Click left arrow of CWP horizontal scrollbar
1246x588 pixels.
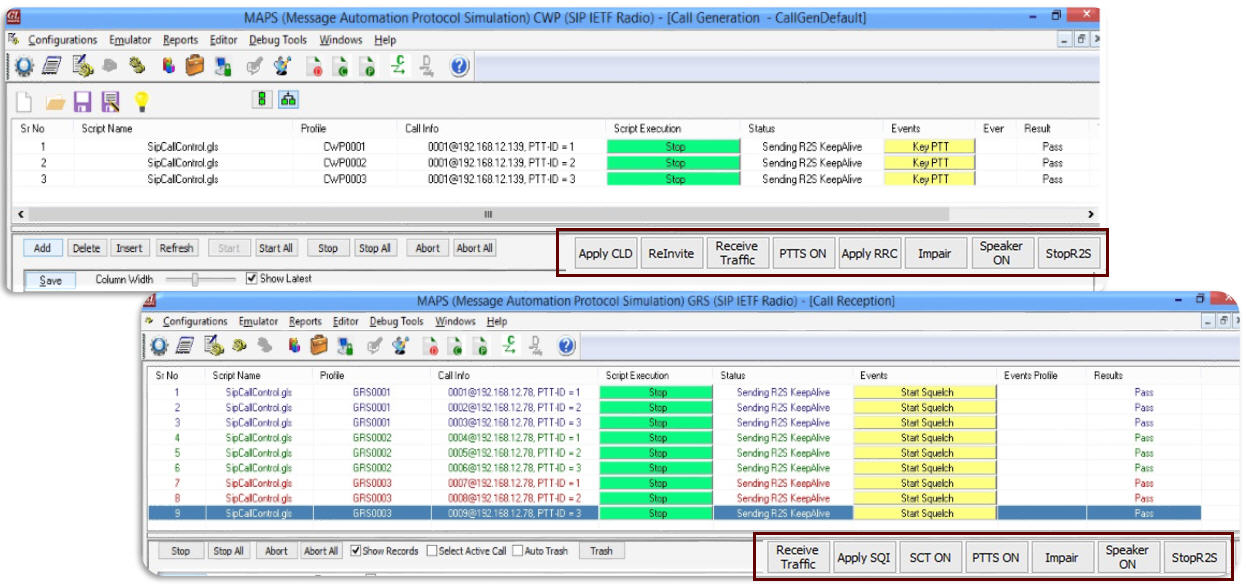(20, 215)
